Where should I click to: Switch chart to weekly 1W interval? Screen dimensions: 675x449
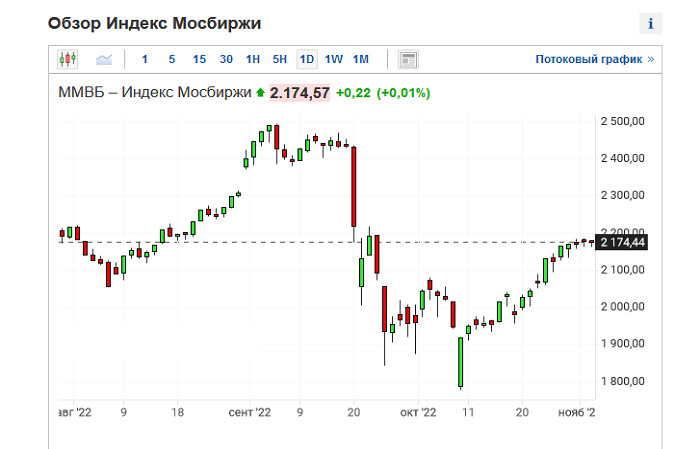334,59
